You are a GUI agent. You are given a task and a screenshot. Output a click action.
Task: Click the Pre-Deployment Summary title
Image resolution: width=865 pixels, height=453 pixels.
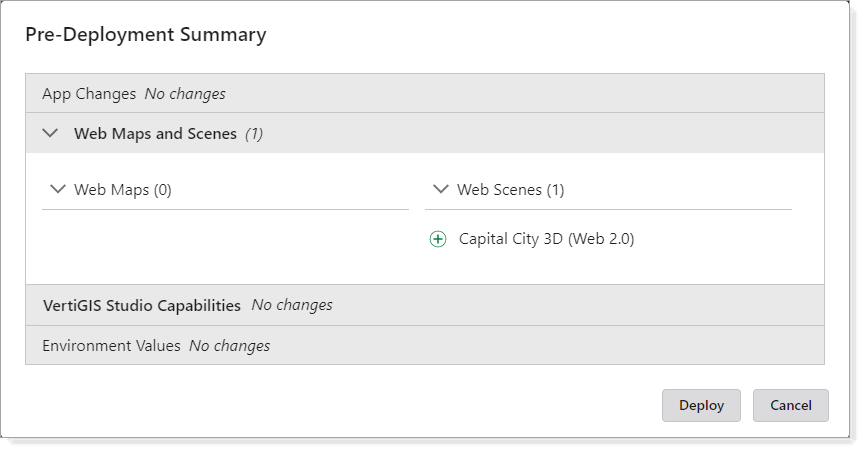click(x=145, y=35)
